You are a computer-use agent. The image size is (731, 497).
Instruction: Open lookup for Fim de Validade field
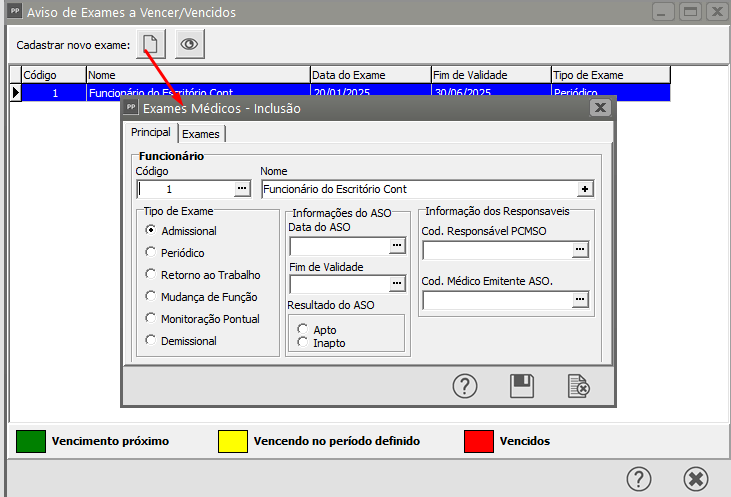click(x=397, y=284)
